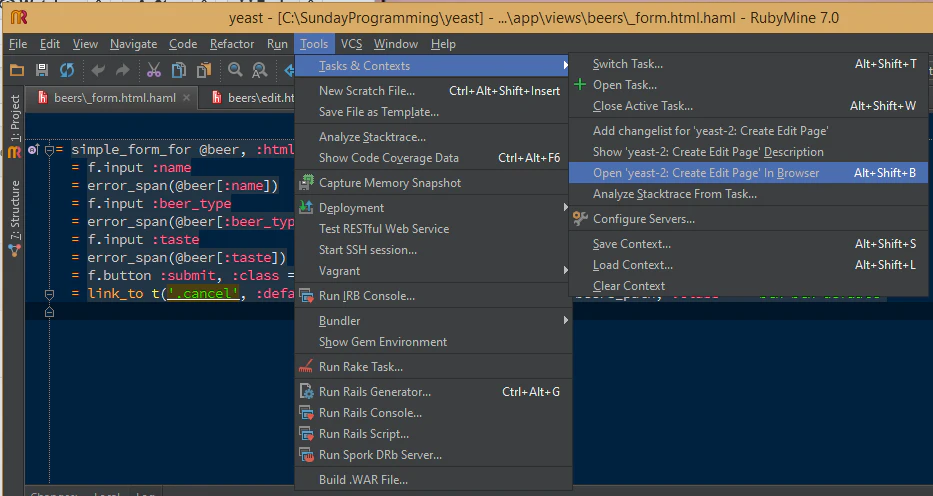Open the View menu
The height and width of the screenshot is (496, 933).
coord(85,44)
